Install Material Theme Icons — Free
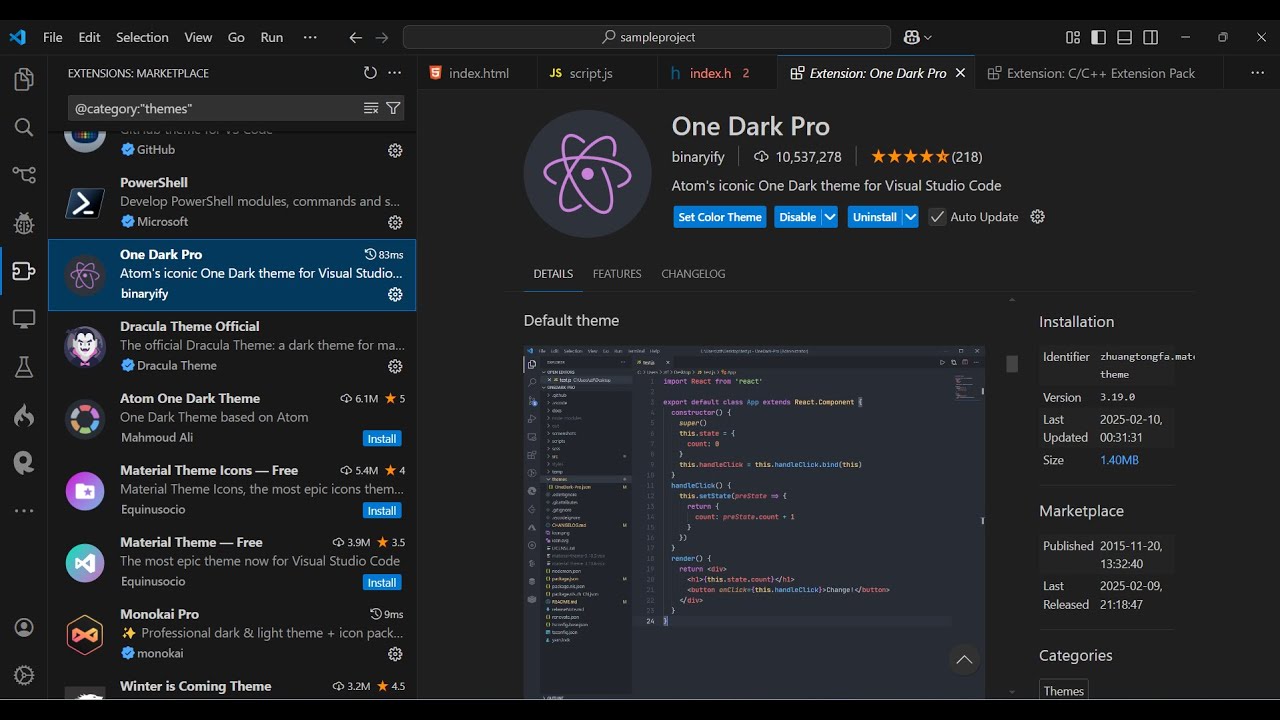The height and width of the screenshot is (720, 1280). click(382, 511)
